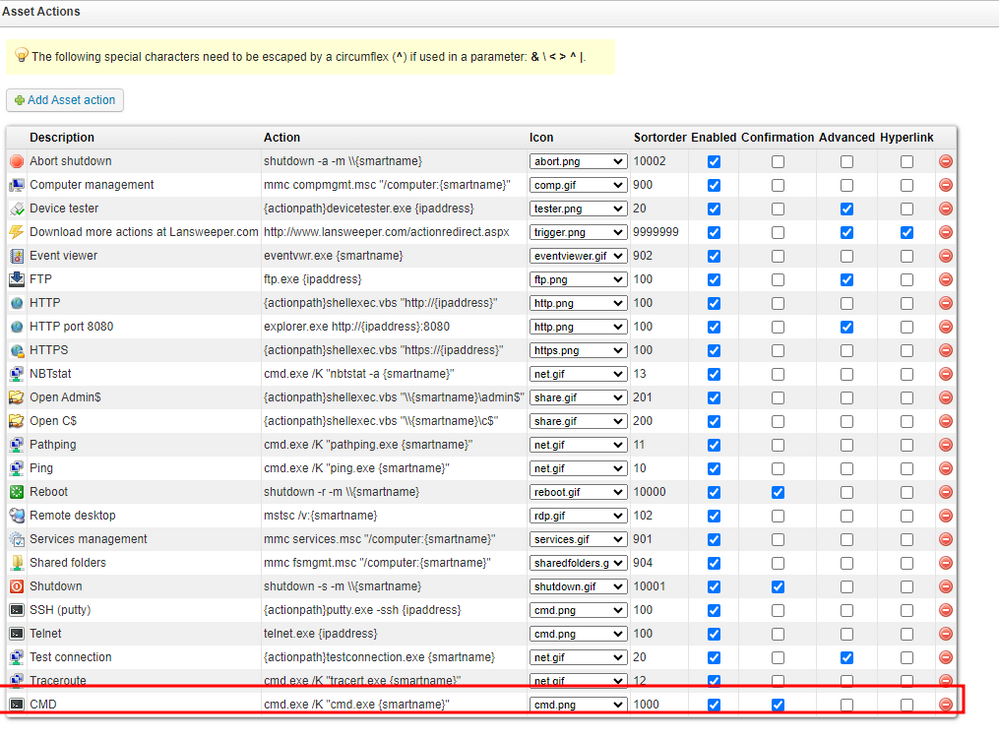
Task: Uncheck Confirmation for the Reboot action
Action: [x=778, y=492]
